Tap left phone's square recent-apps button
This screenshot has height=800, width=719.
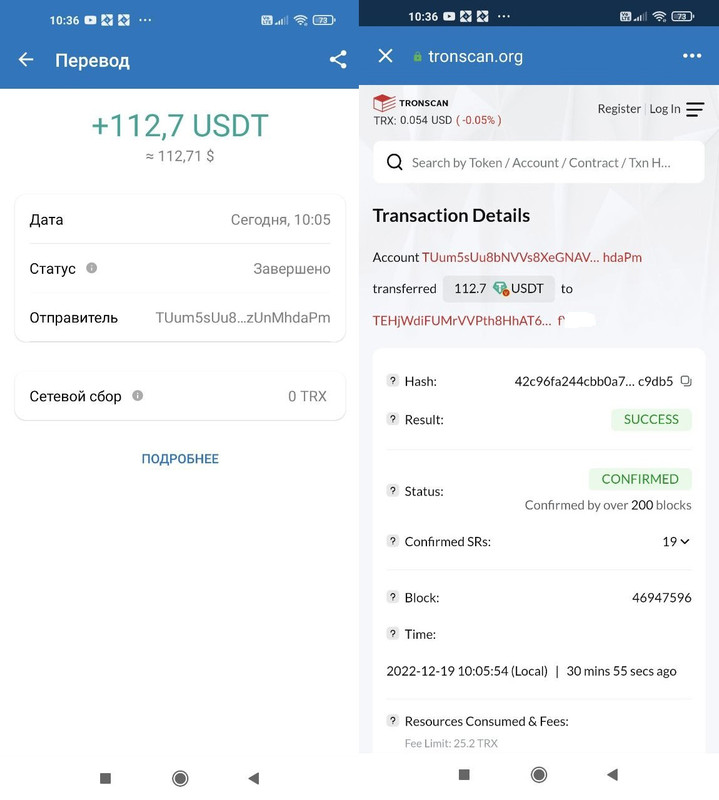coord(105,778)
